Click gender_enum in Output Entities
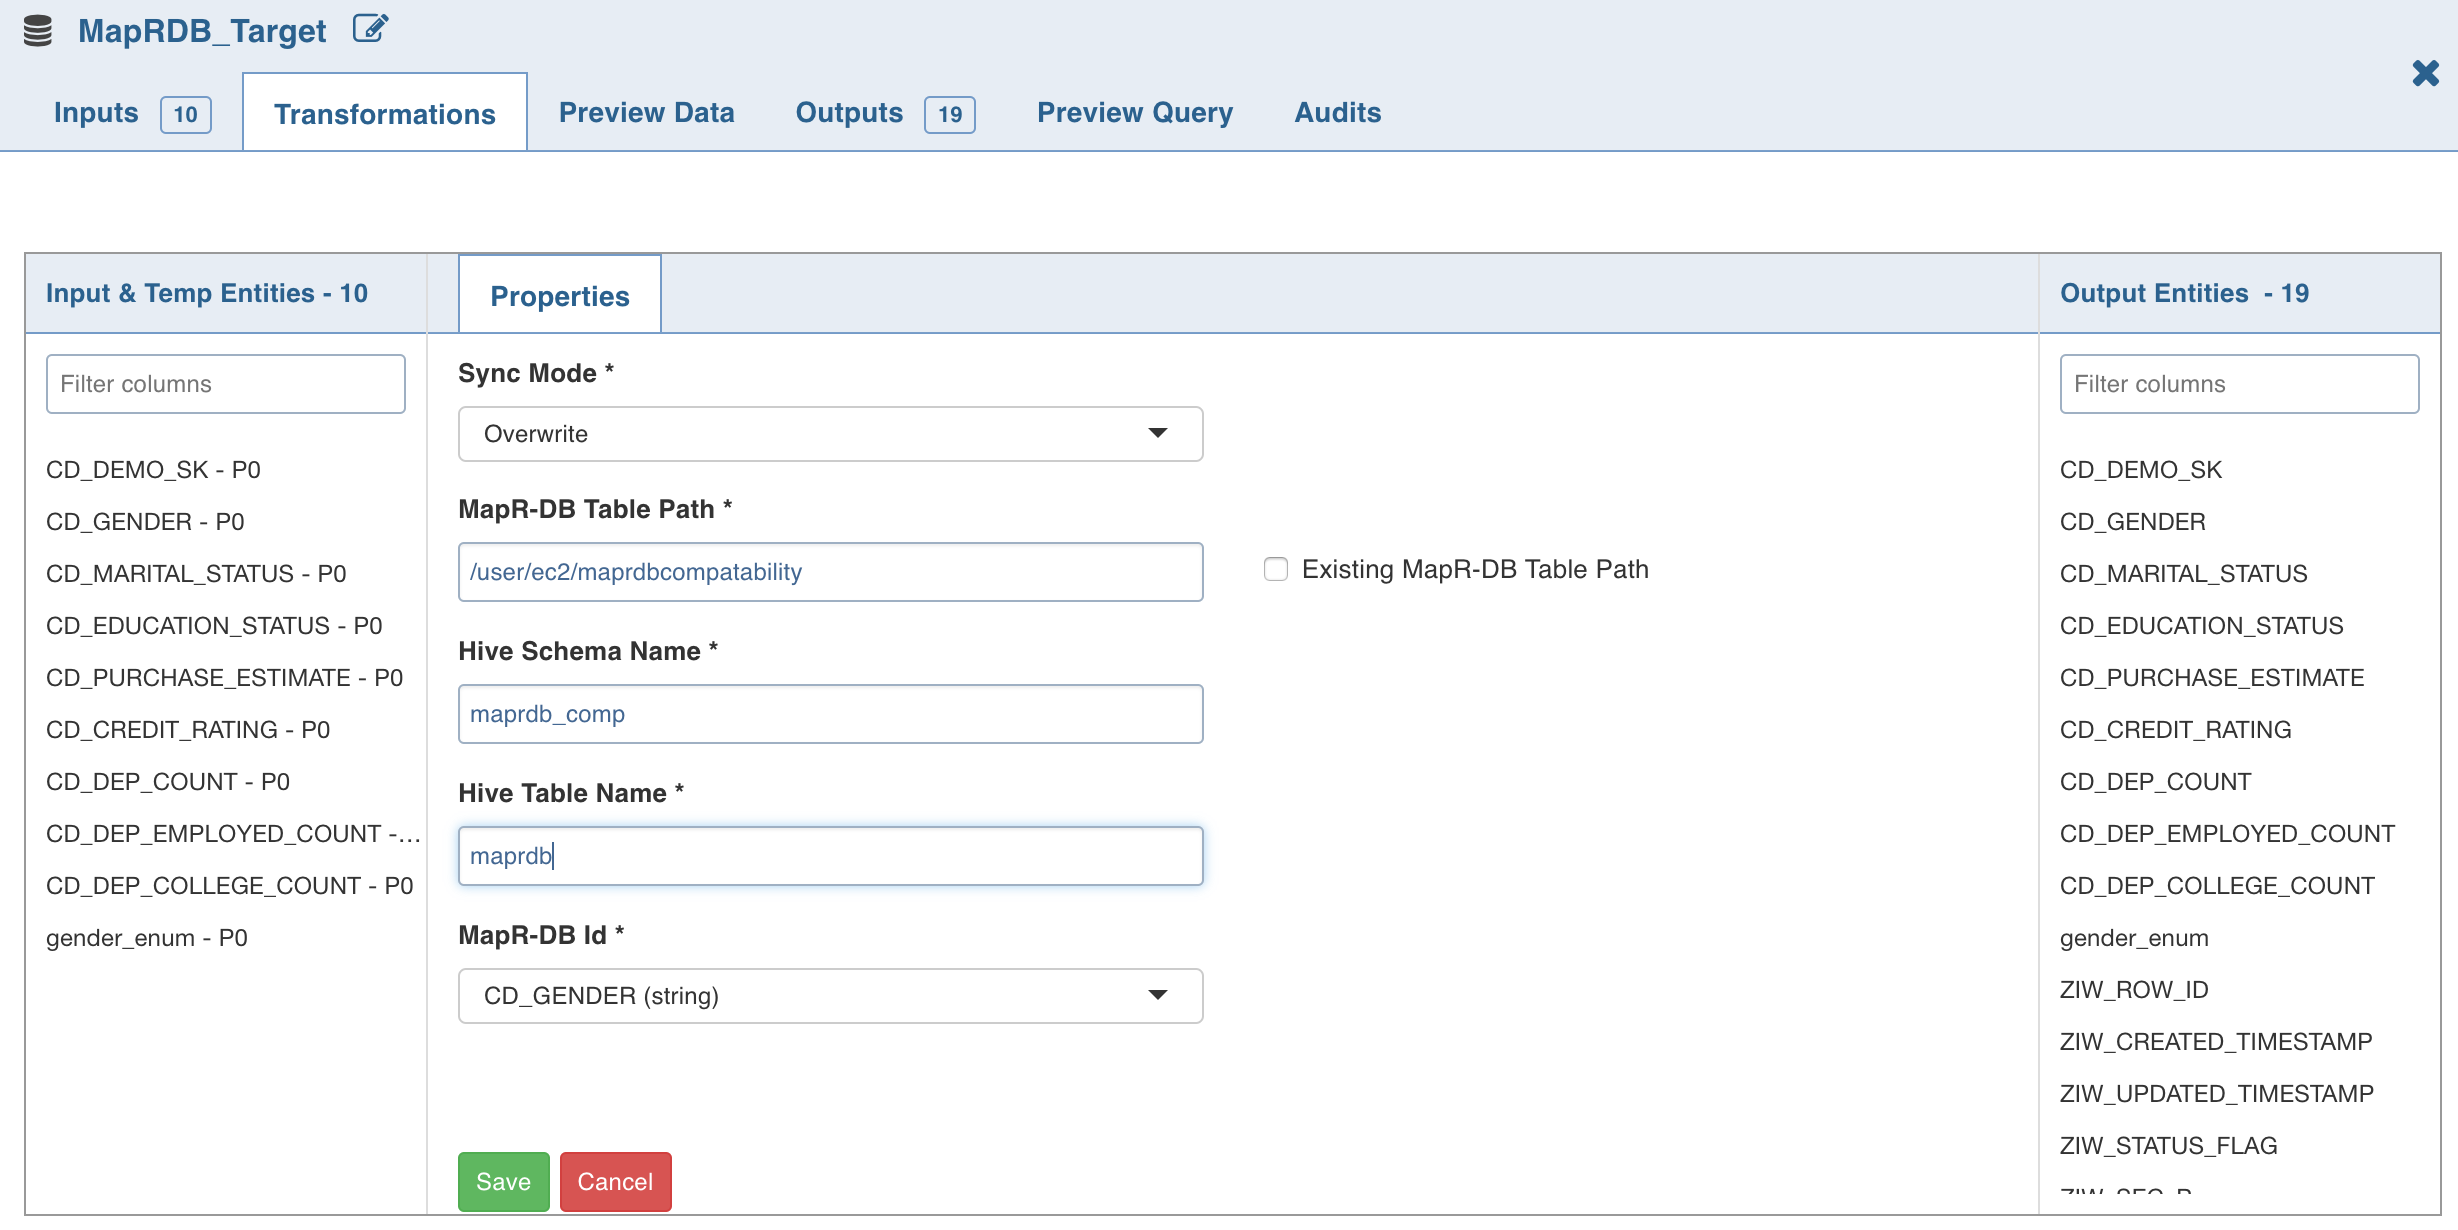The image size is (2458, 1230). (2134, 938)
